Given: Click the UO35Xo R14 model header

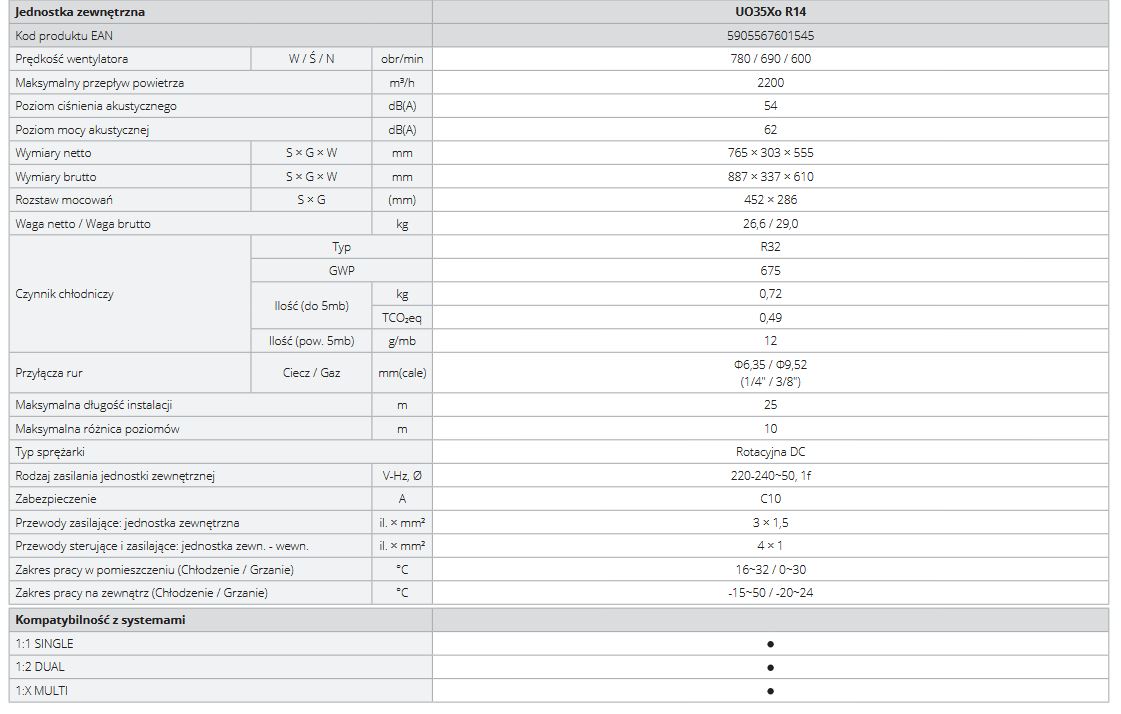Looking at the screenshot, I should pyautogui.click(x=769, y=12).
